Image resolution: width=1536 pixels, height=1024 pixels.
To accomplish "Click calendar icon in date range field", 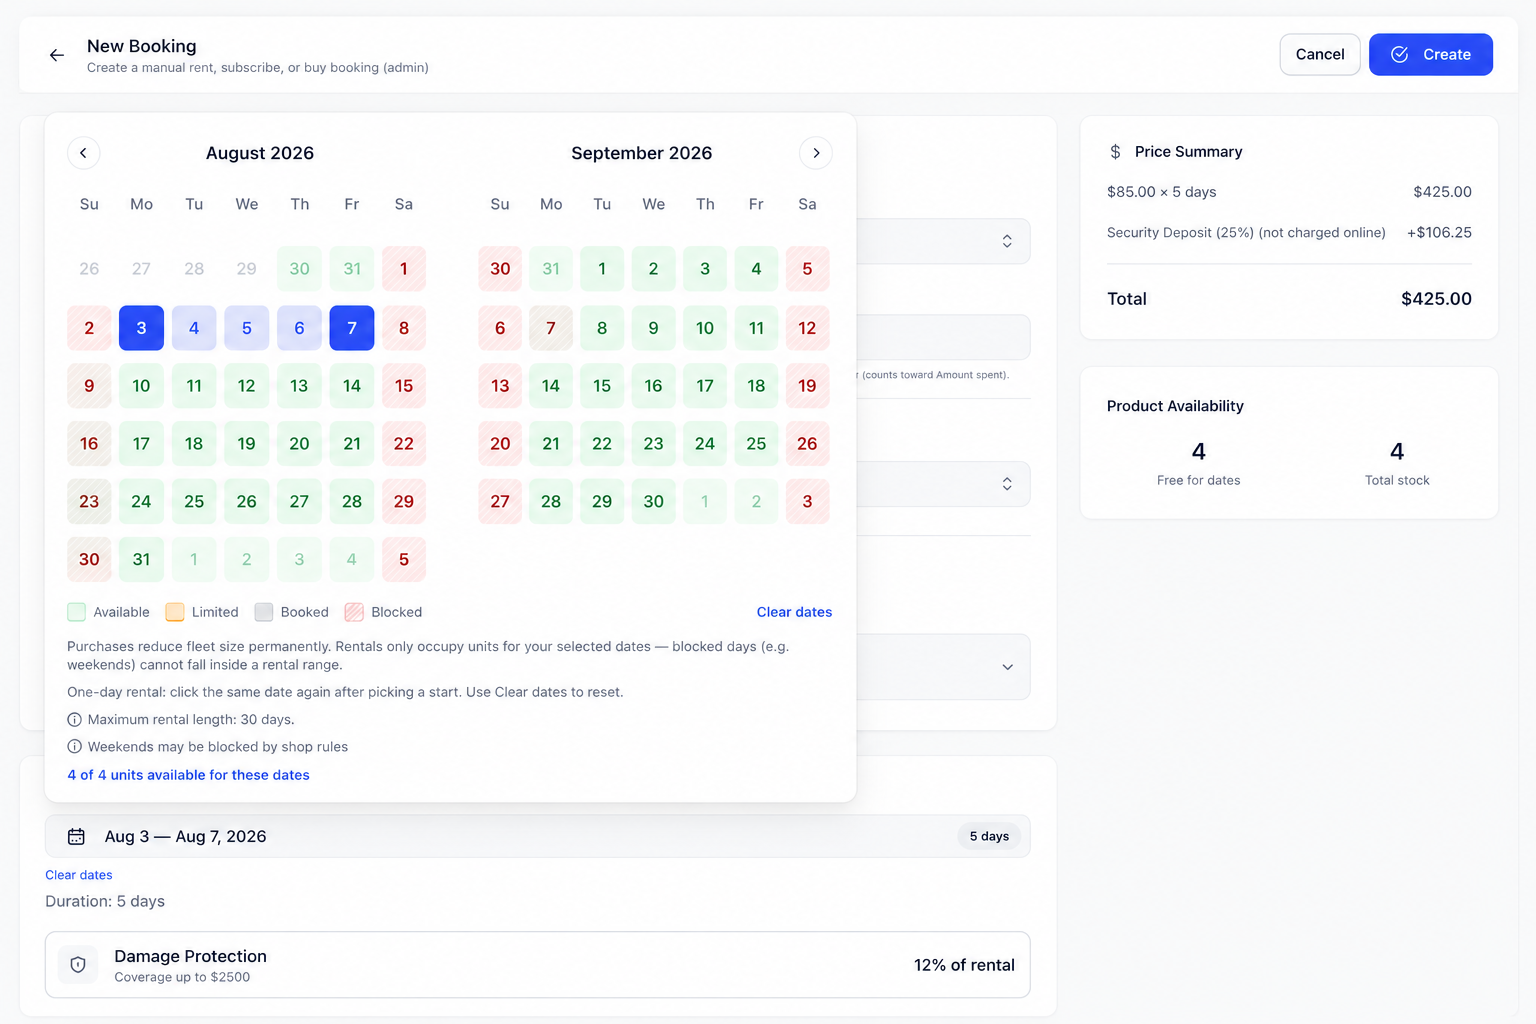I will [76, 837].
